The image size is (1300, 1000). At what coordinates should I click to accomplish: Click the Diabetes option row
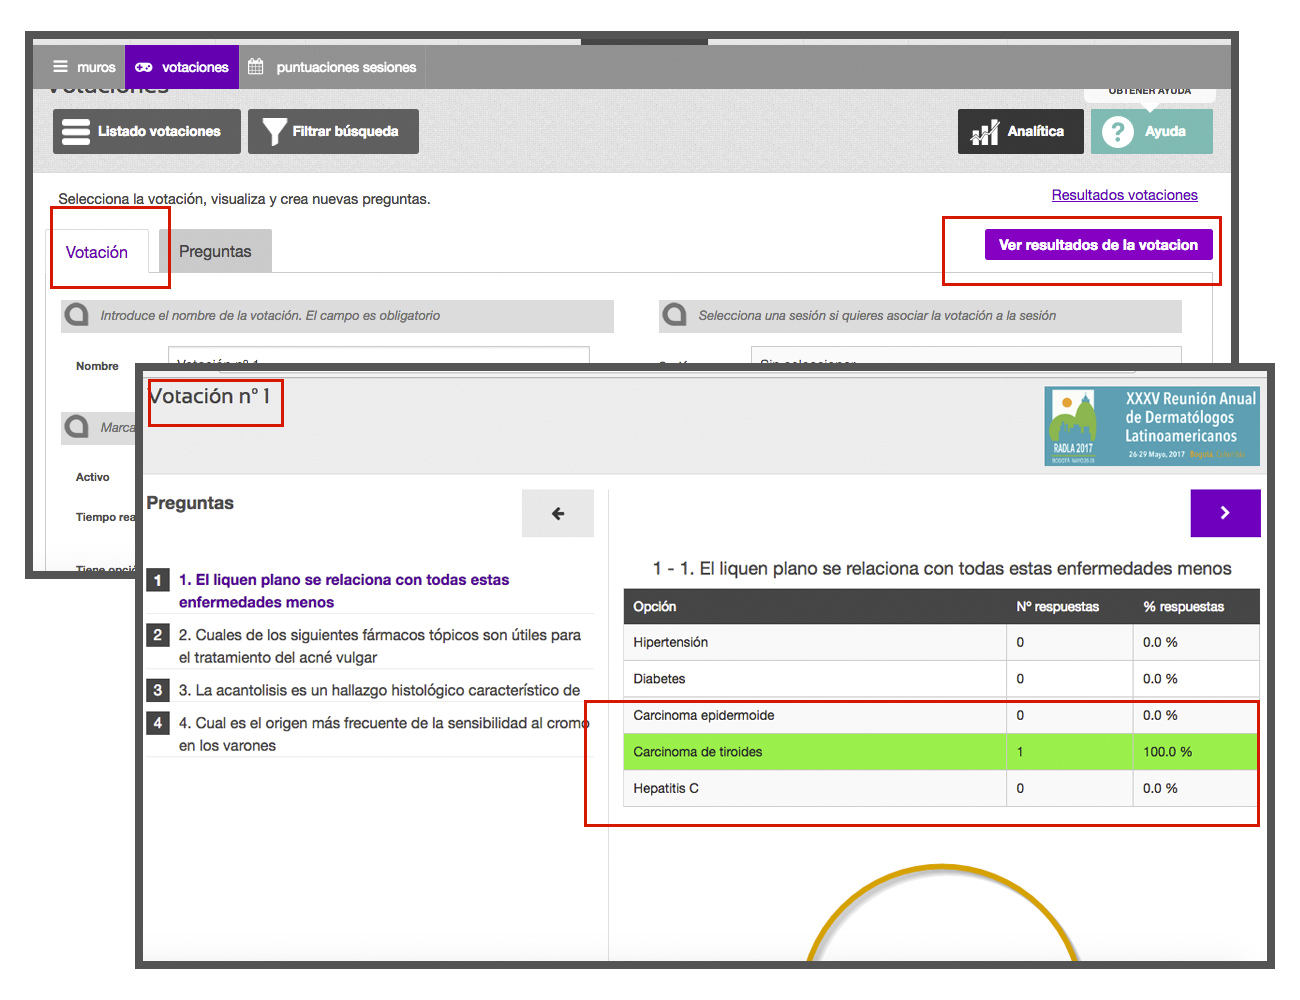point(941,678)
